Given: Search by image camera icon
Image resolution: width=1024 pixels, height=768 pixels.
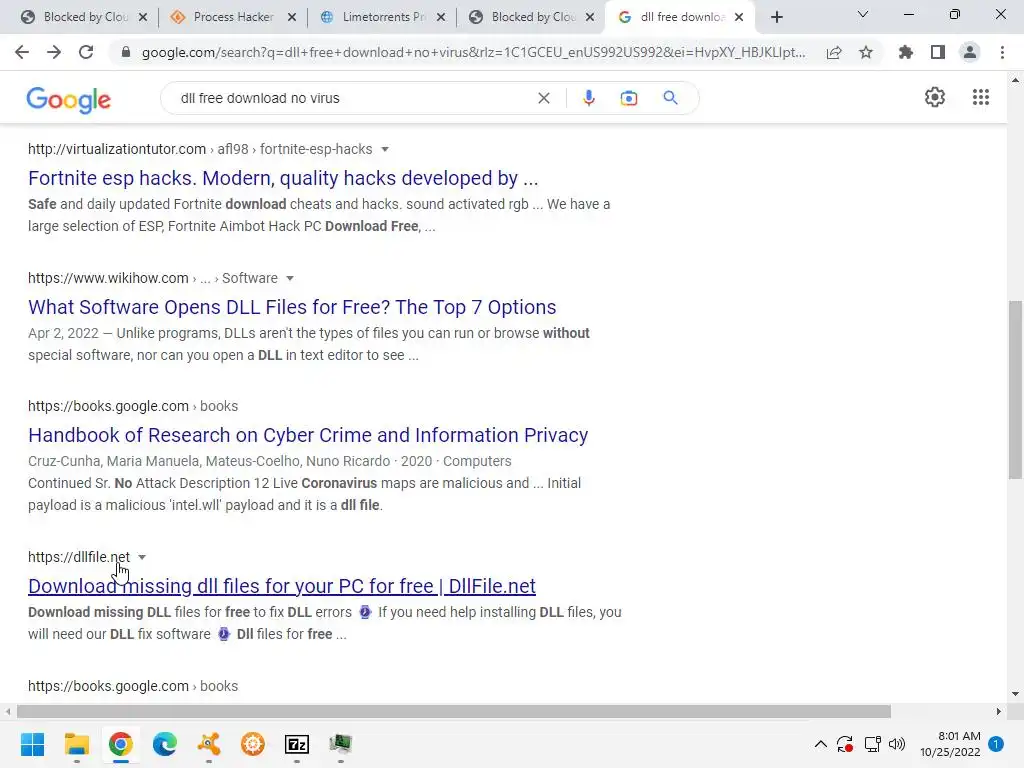Looking at the screenshot, I should pyautogui.click(x=629, y=98).
